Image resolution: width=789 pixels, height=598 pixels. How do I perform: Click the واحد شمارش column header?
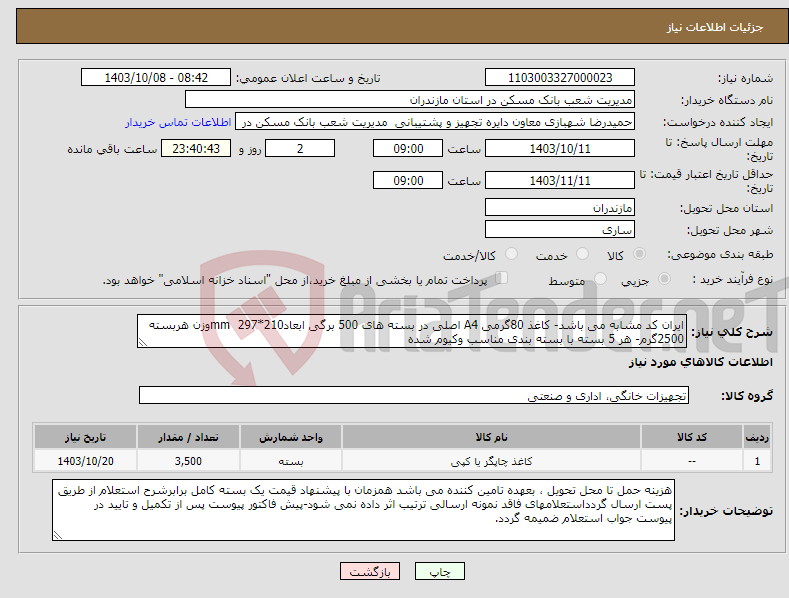click(291, 437)
